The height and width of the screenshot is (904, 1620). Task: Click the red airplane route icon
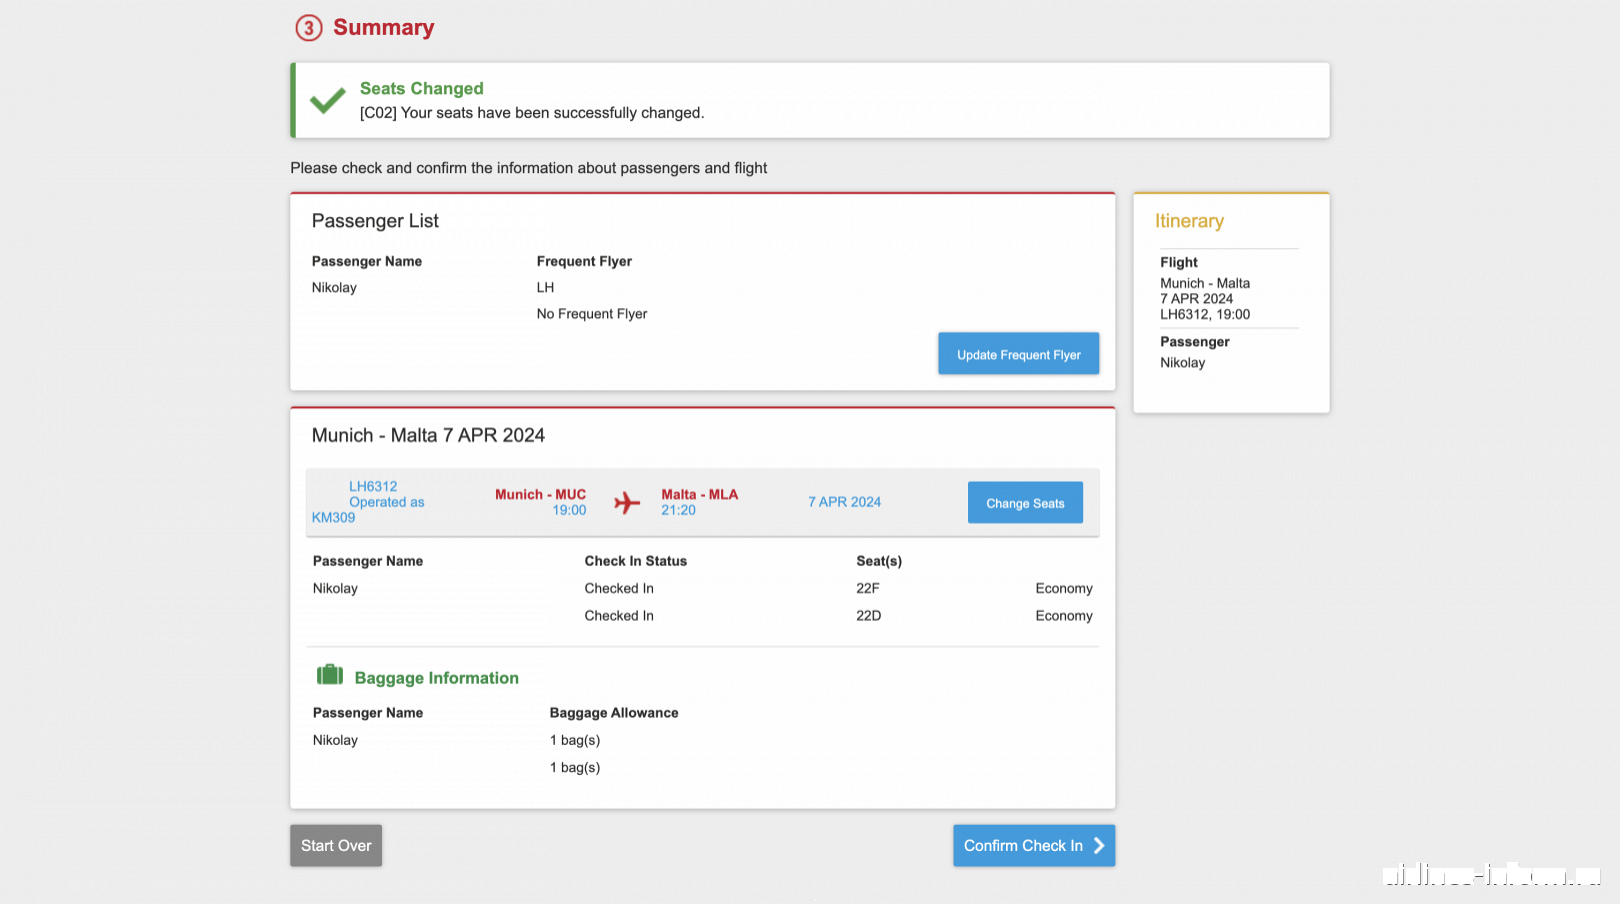point(627,502)
